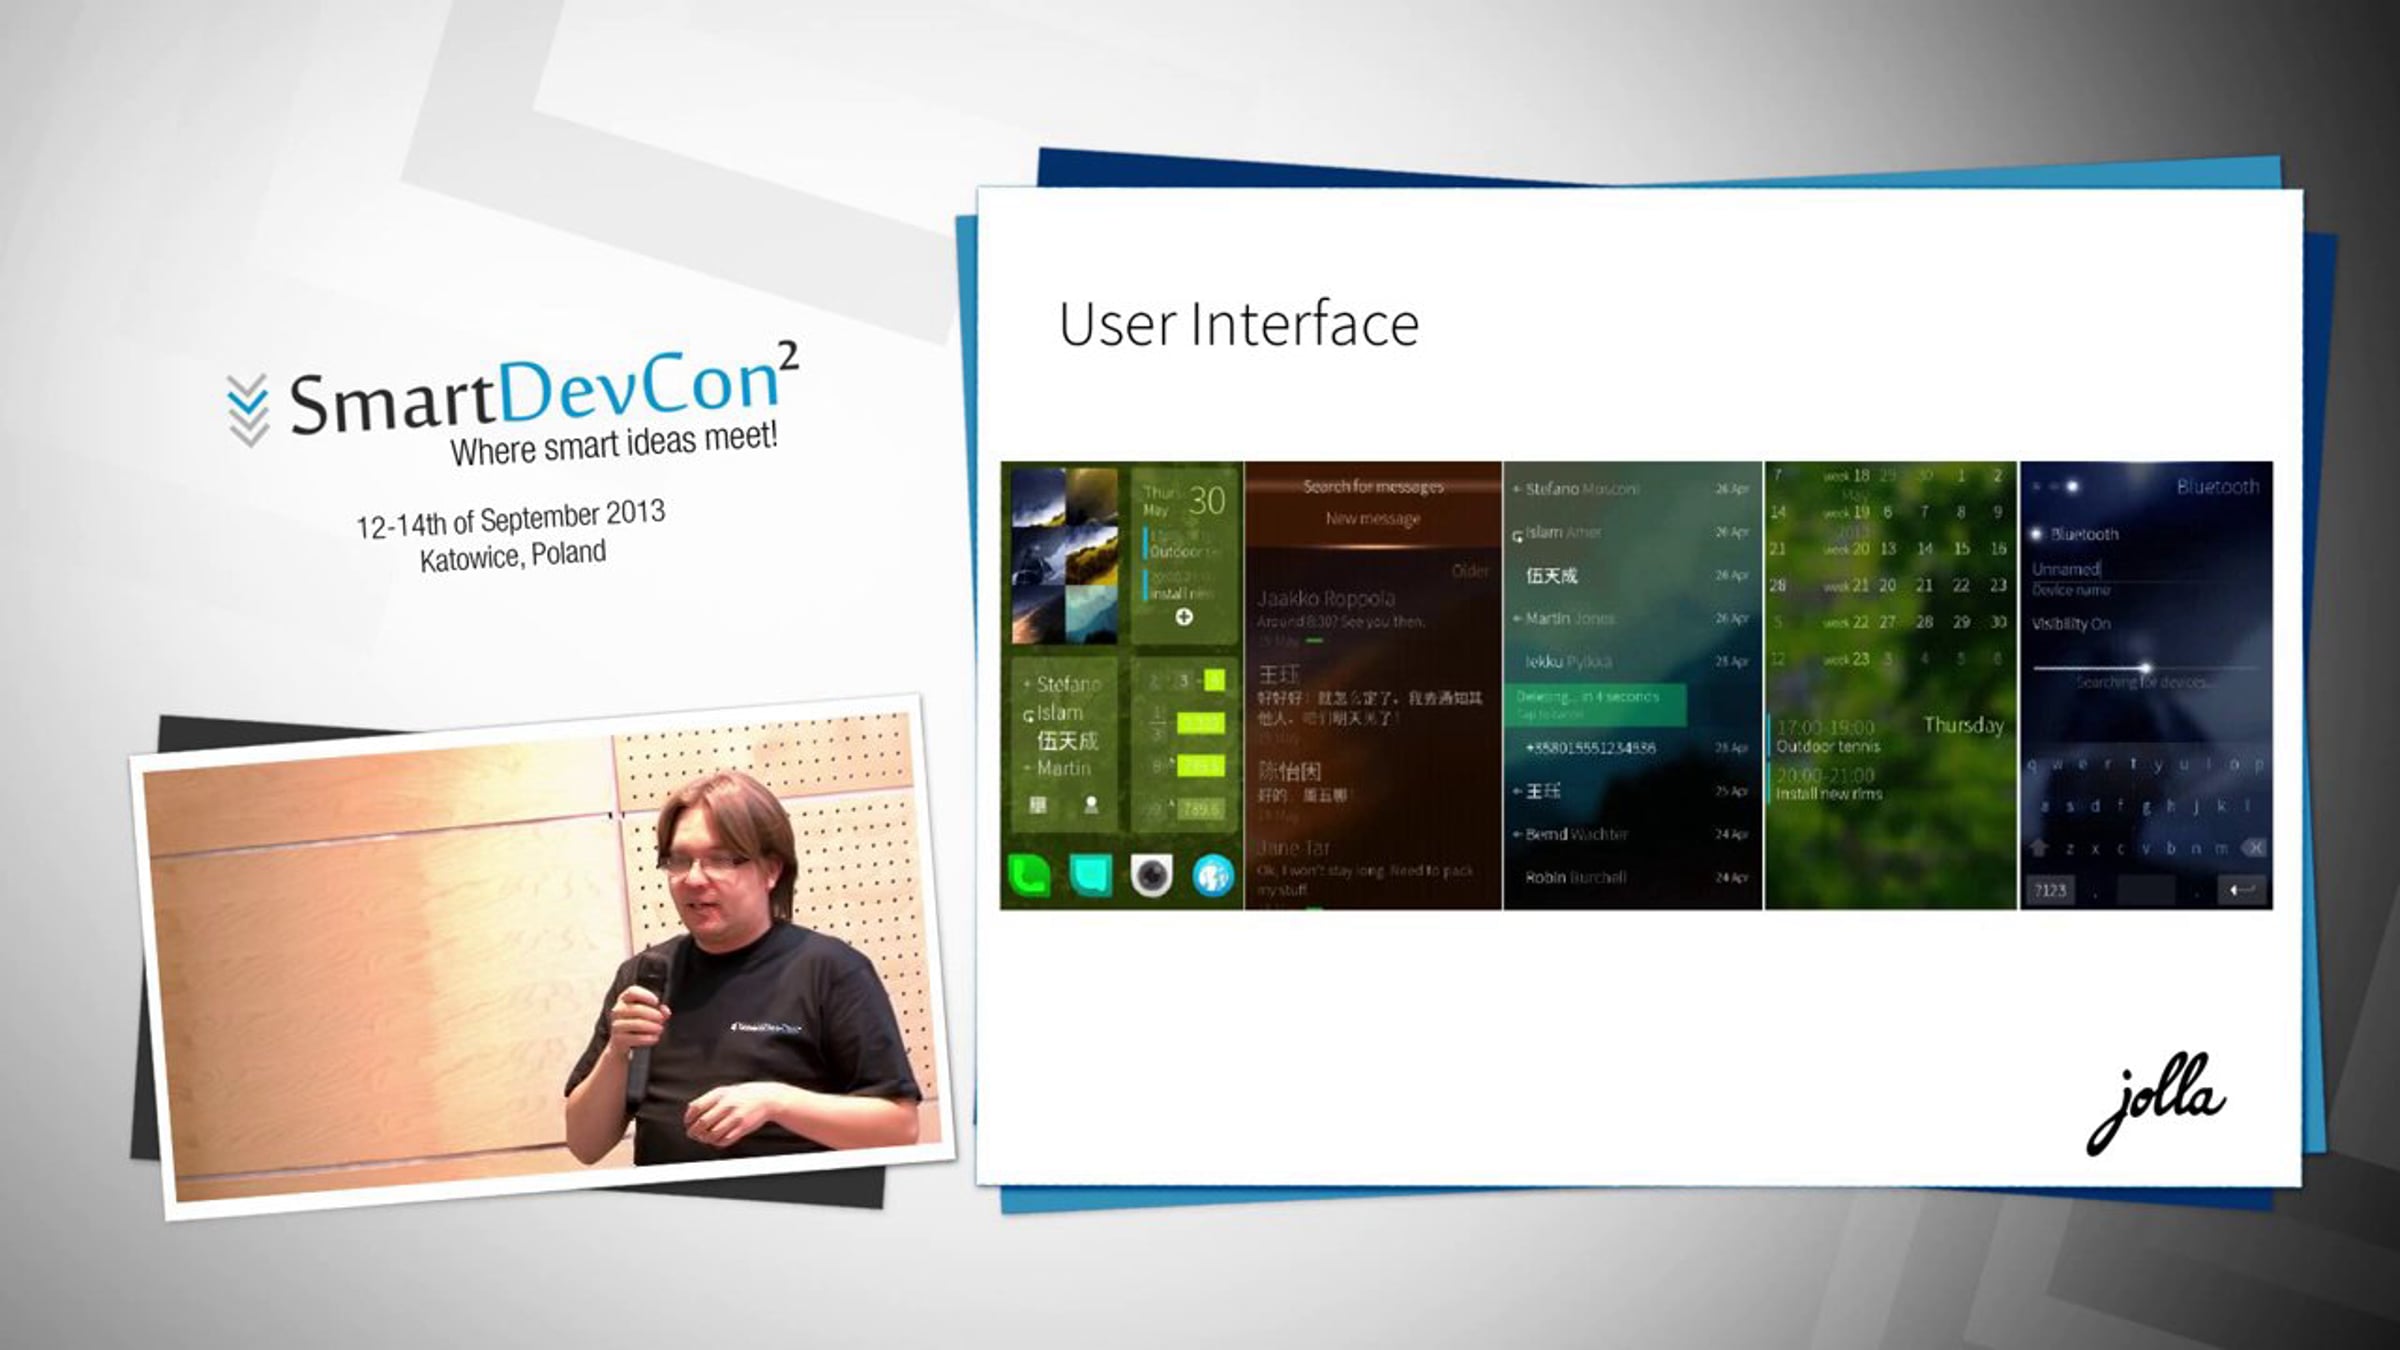Tap the spacebar on the keyboard
The width and height of the screenshot is (2400, 1350).
[2145, 889]
